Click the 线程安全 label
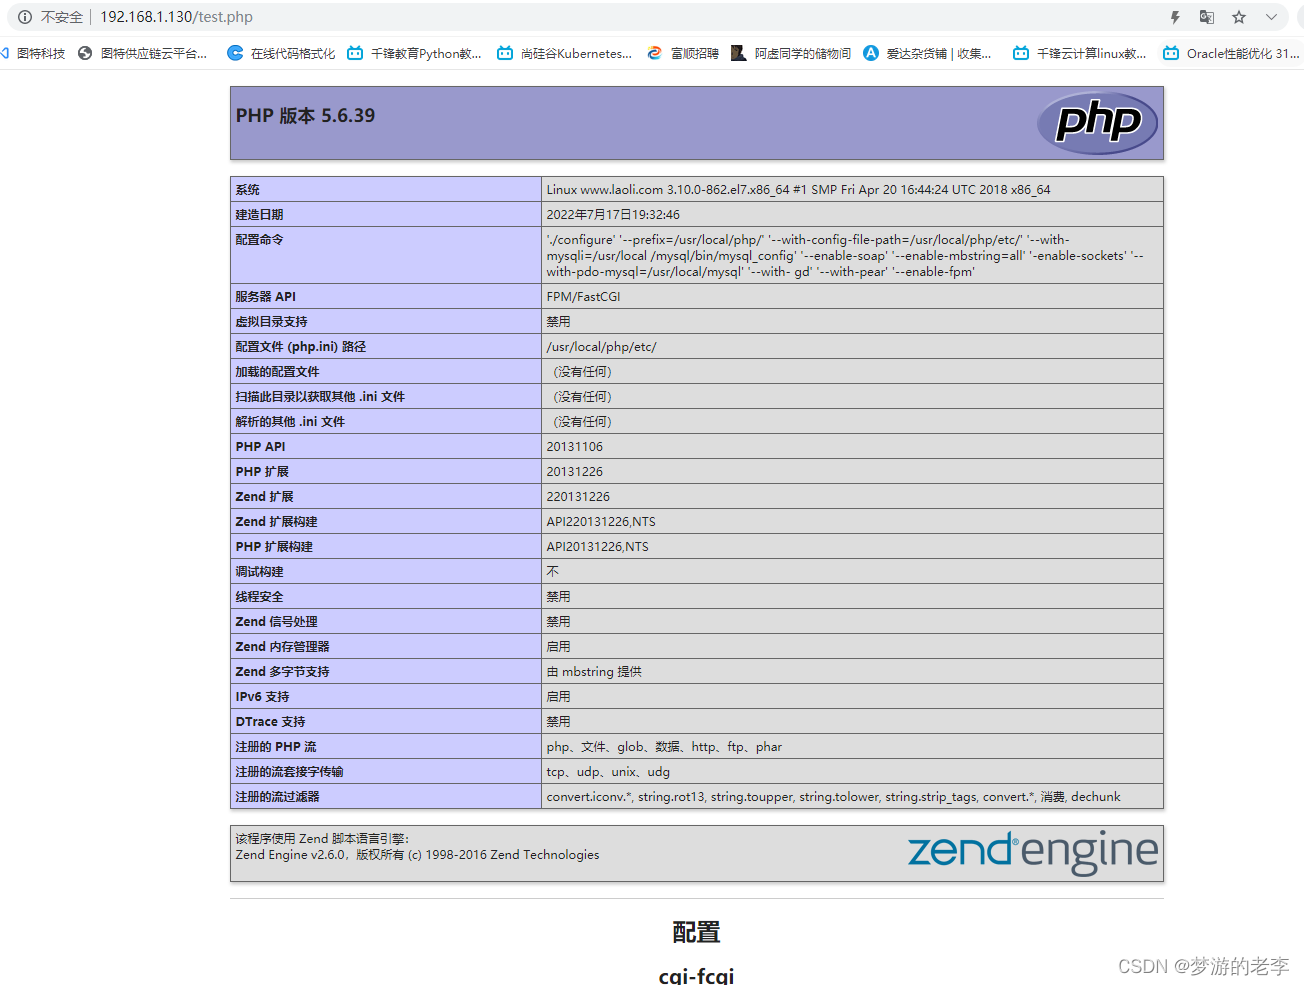This screenshot has height=985, width=1304. (260, 596)
